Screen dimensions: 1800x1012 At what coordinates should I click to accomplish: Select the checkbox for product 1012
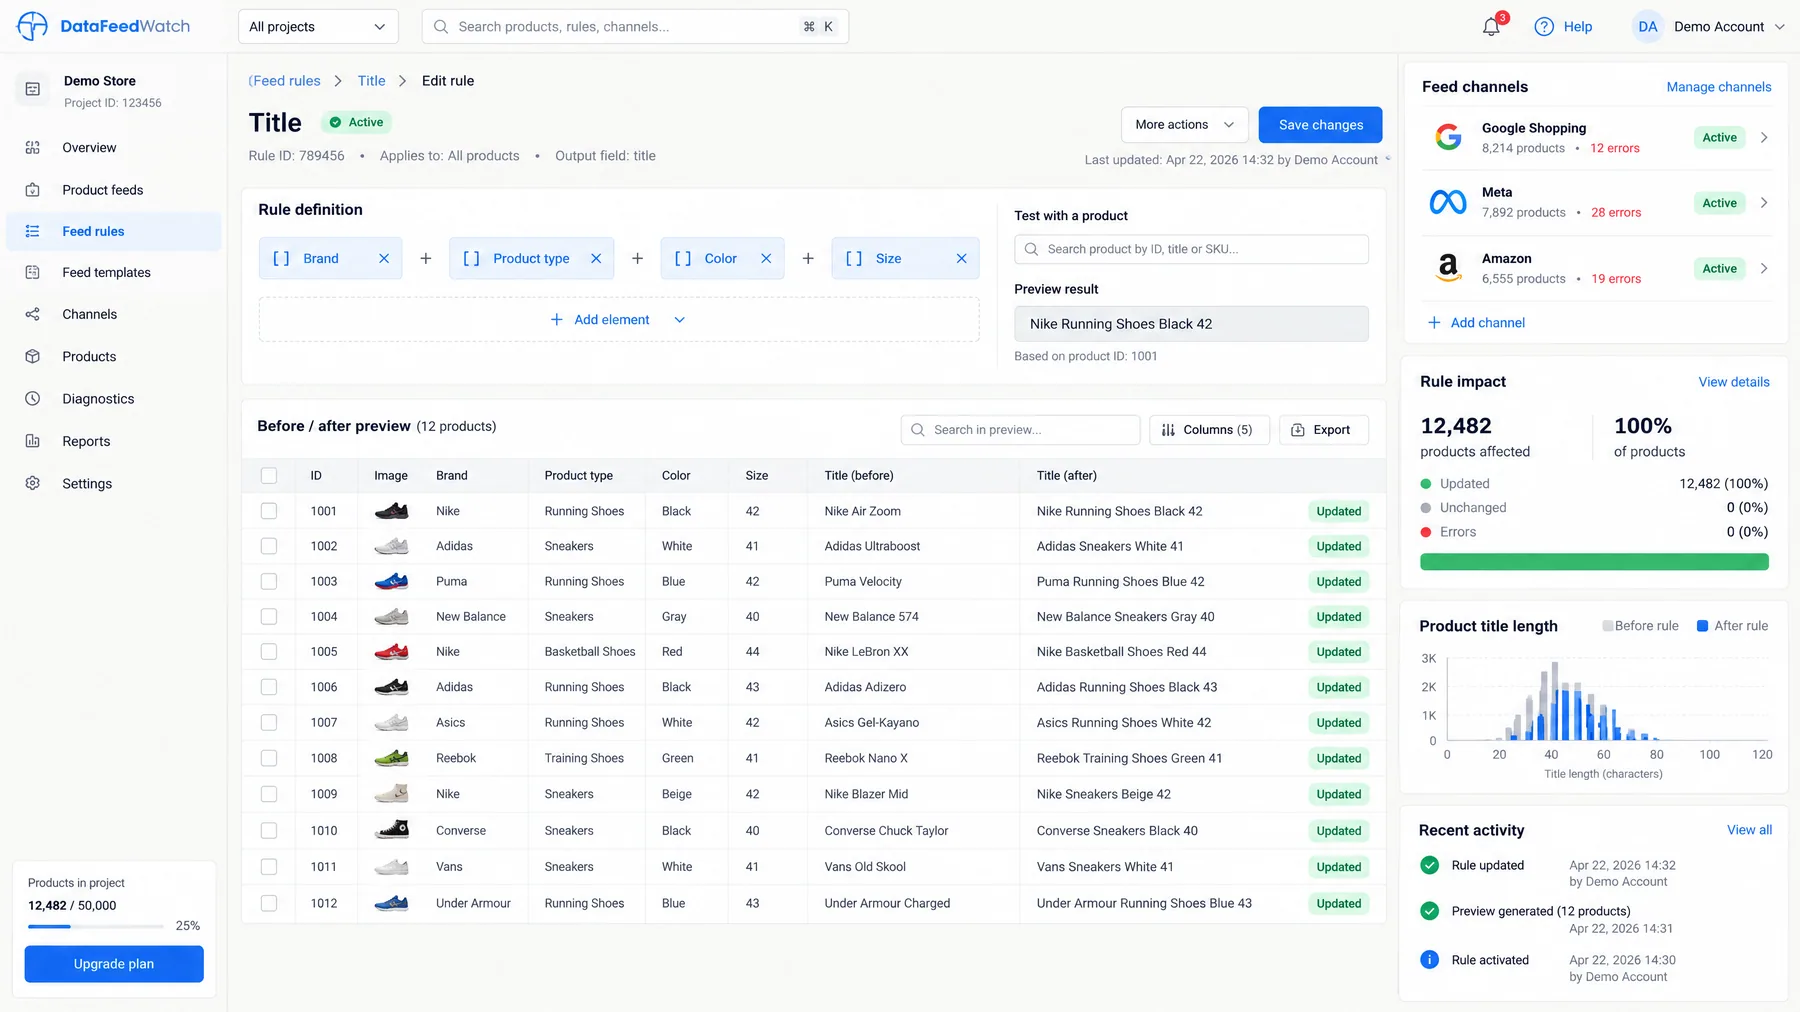pos(269,903)
